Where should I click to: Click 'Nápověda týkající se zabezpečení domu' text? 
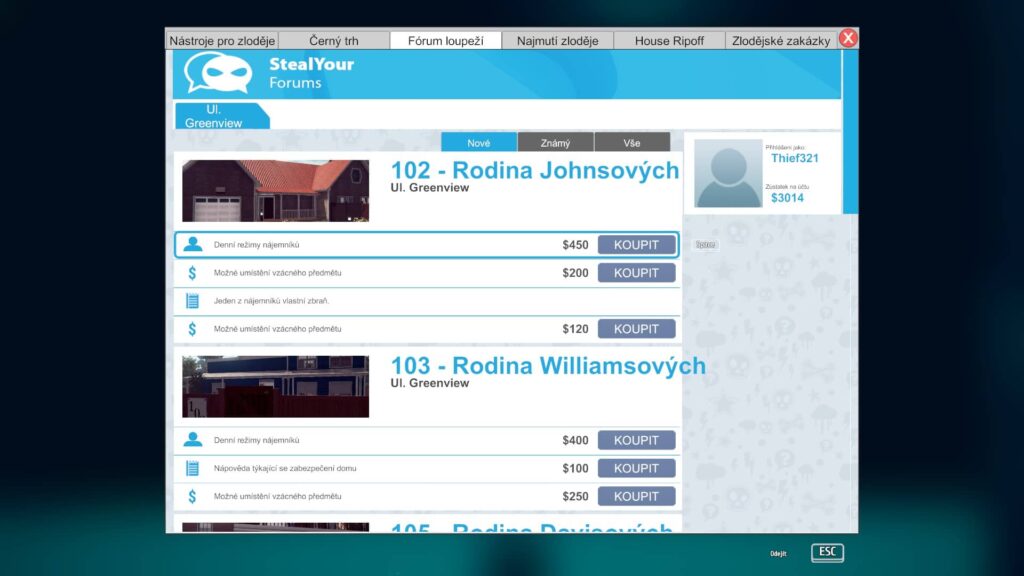click(x=285, y=468)
